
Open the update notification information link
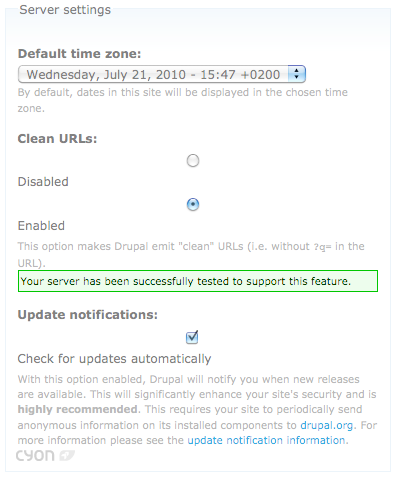pyautogui.click(x=266, y=440)
